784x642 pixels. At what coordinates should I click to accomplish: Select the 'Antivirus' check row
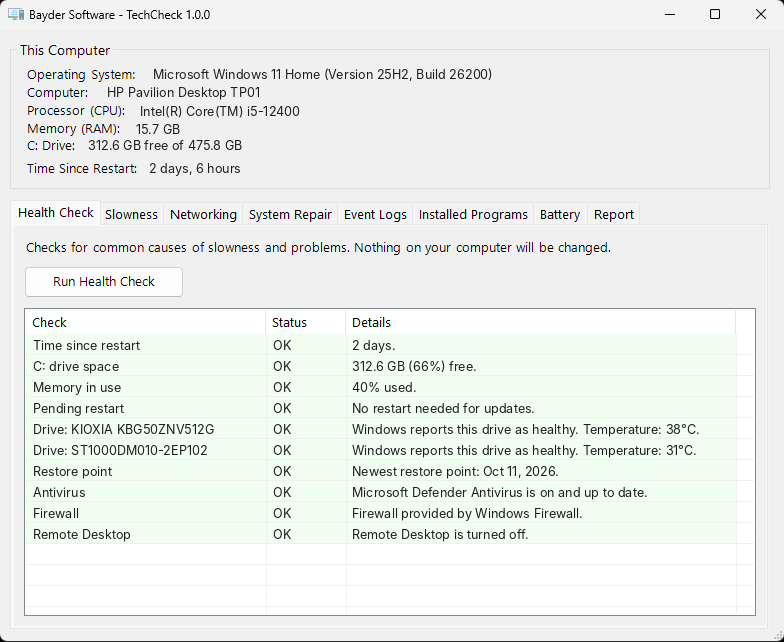[x=381, y=492]
